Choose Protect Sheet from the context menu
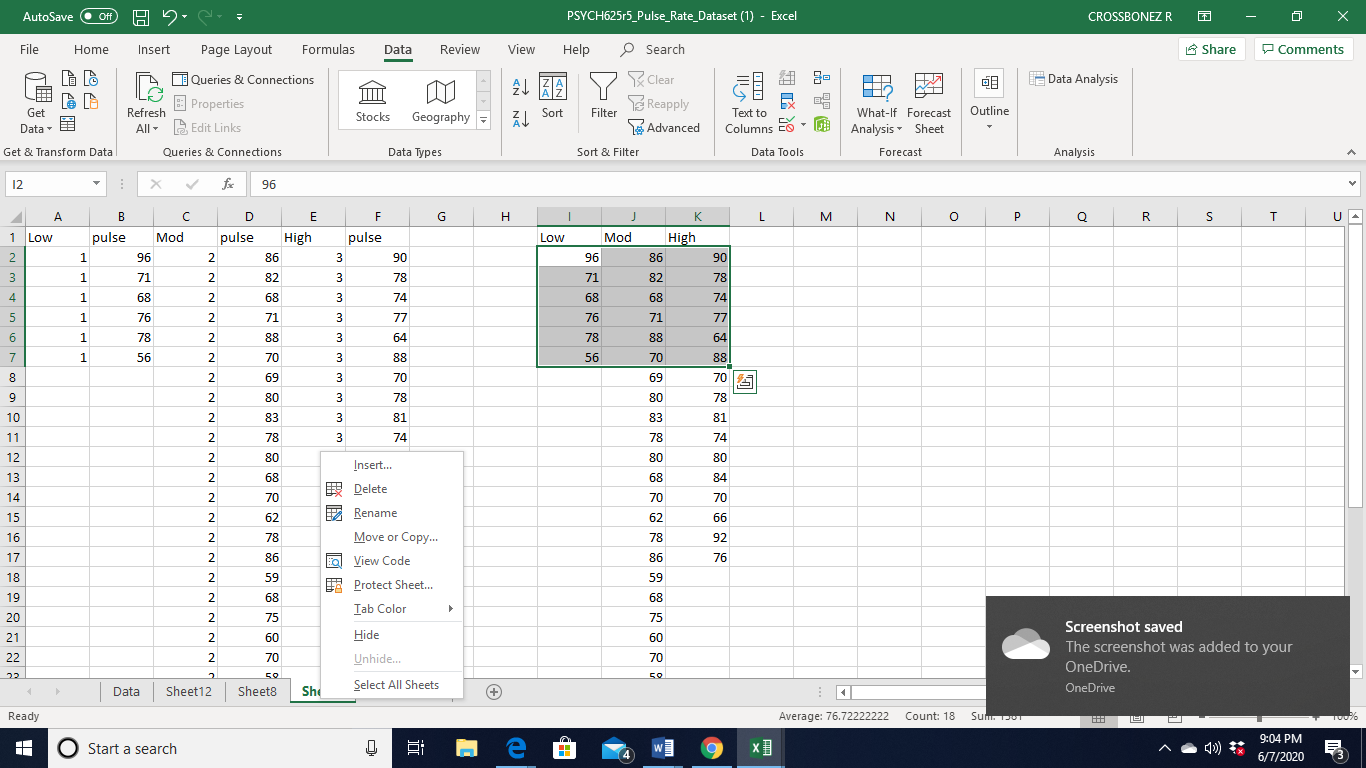 pos(394,585)
